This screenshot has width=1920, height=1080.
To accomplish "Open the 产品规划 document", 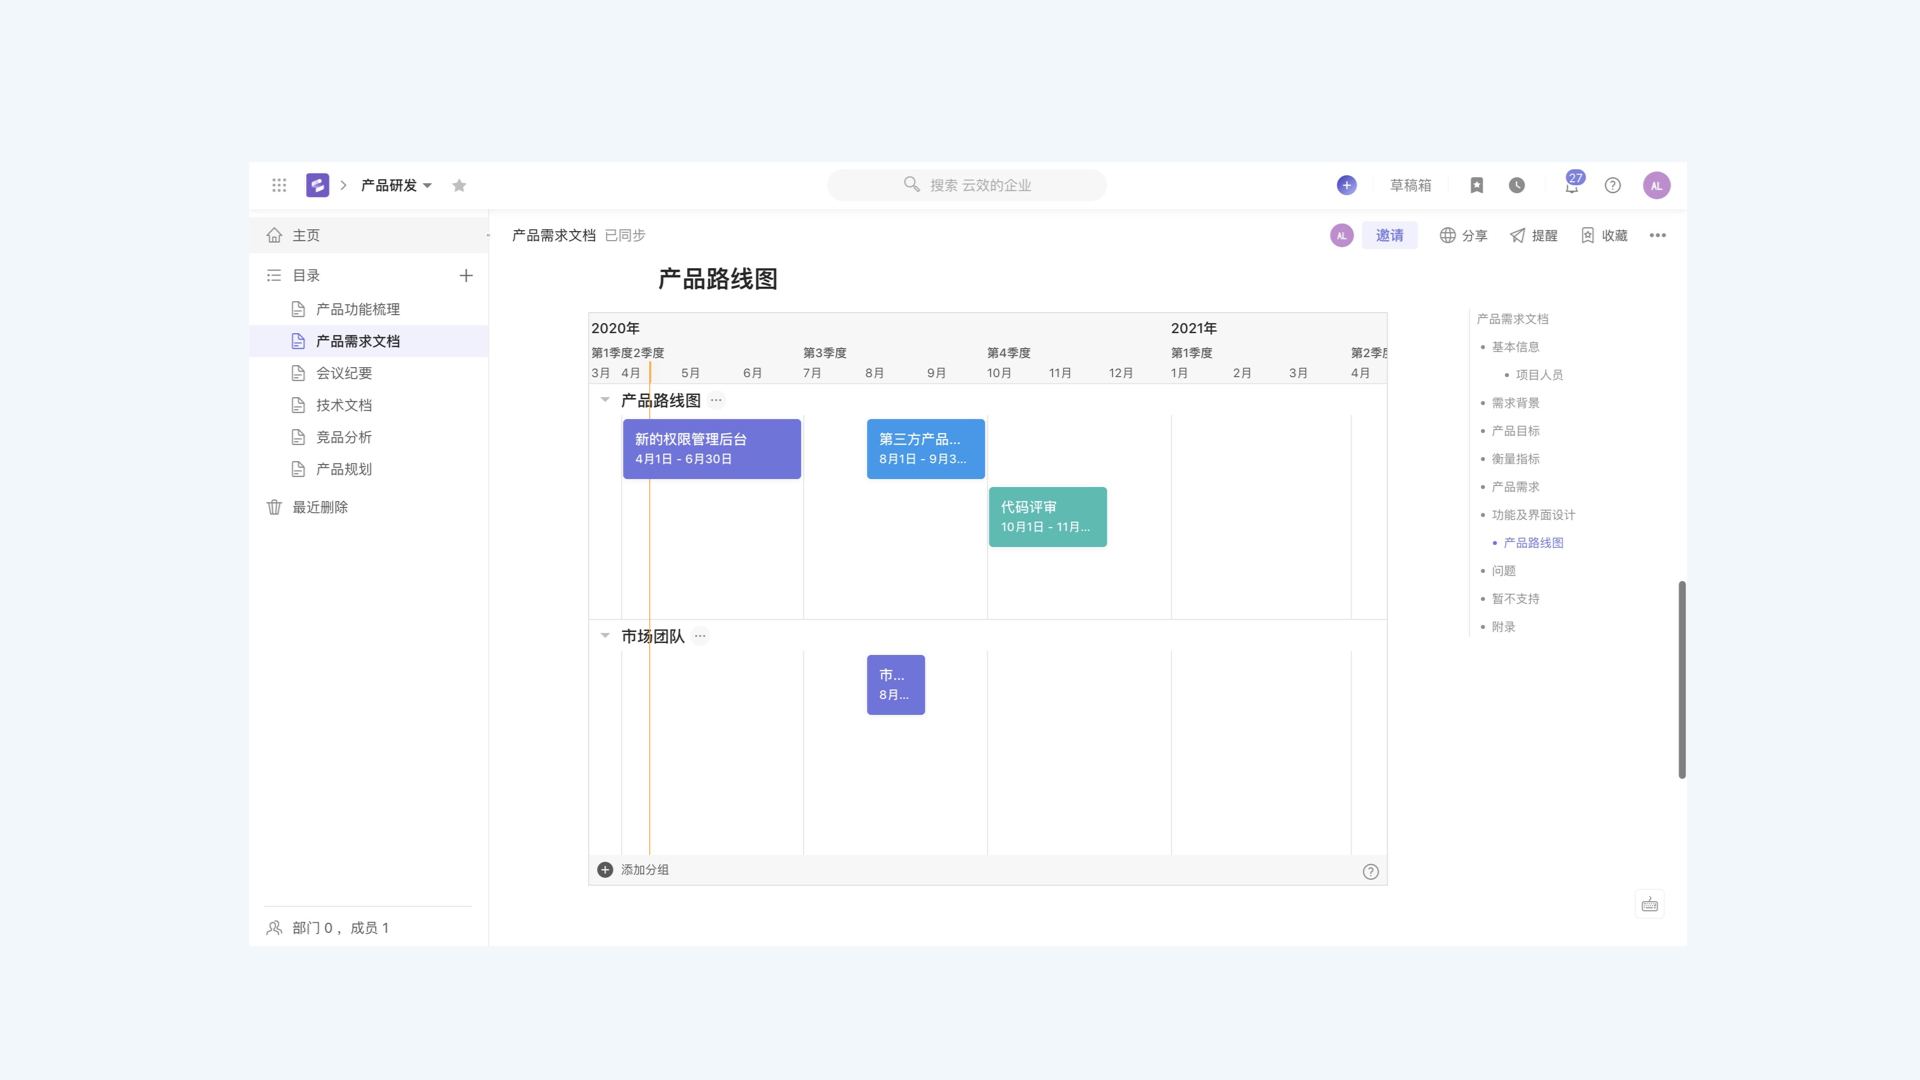I will pos(368,469).
